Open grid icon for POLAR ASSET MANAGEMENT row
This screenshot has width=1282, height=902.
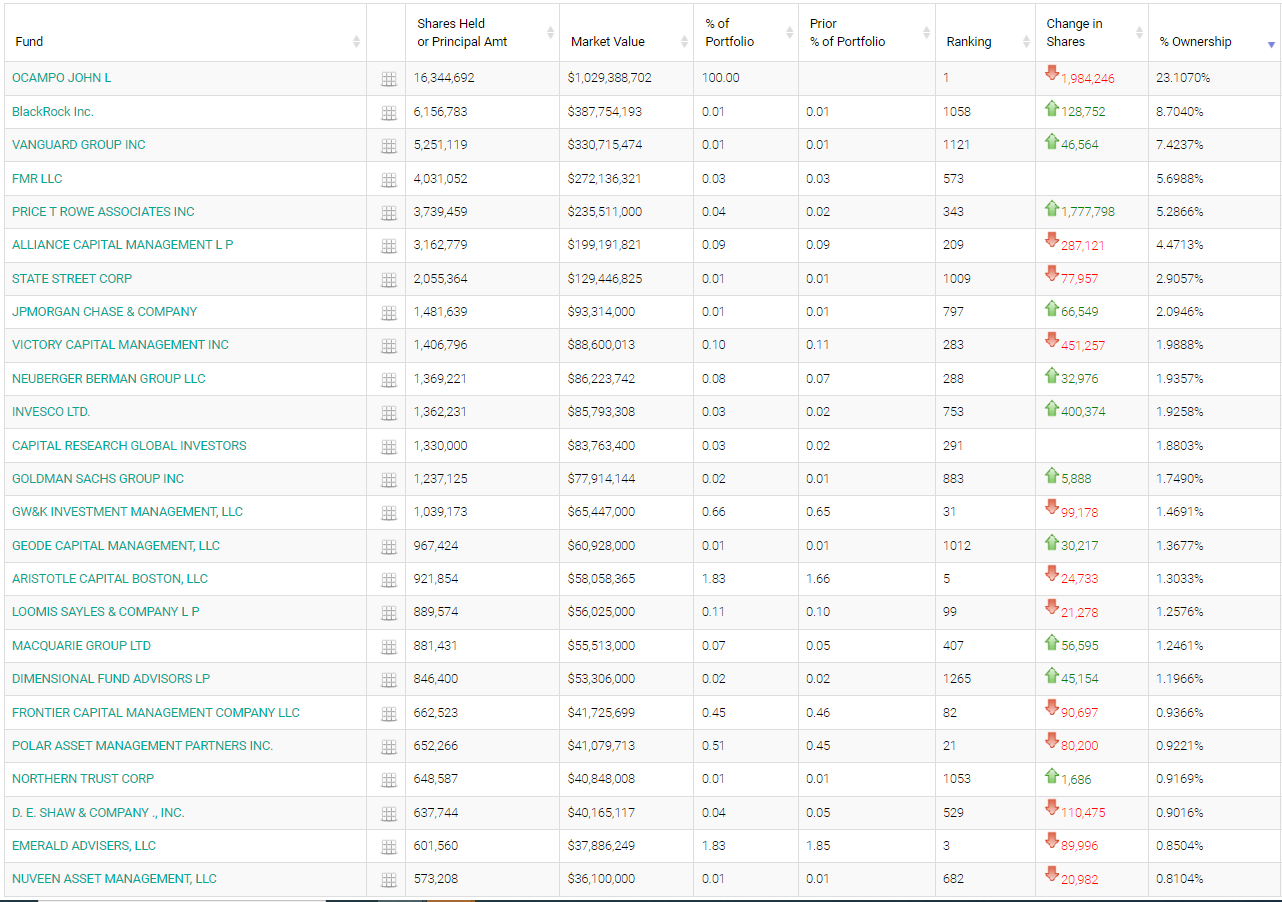point(389,747)
